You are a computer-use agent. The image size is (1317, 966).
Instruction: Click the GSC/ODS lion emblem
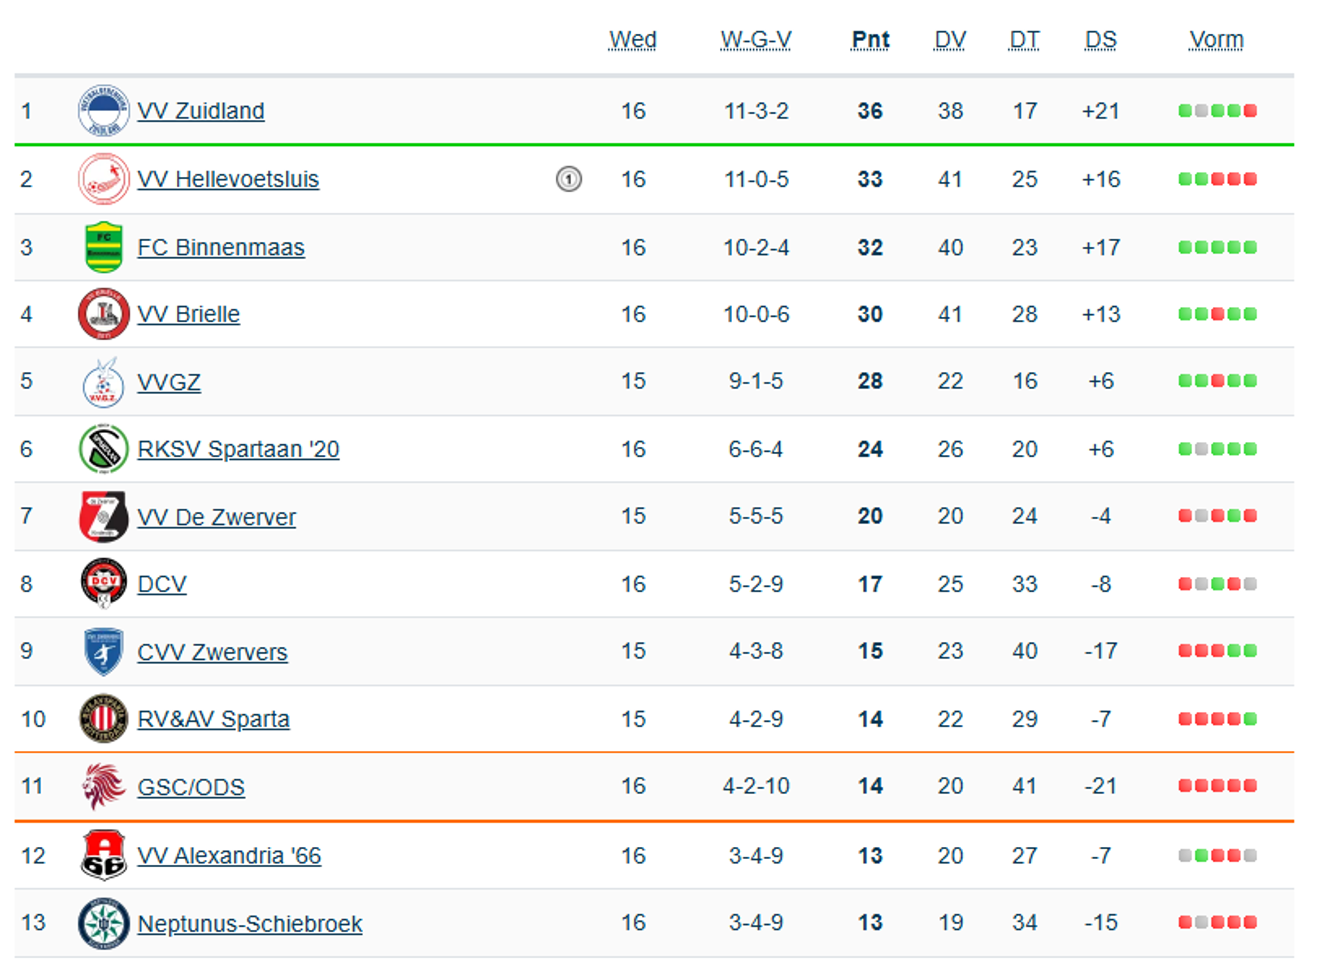(x=103, y=786)
